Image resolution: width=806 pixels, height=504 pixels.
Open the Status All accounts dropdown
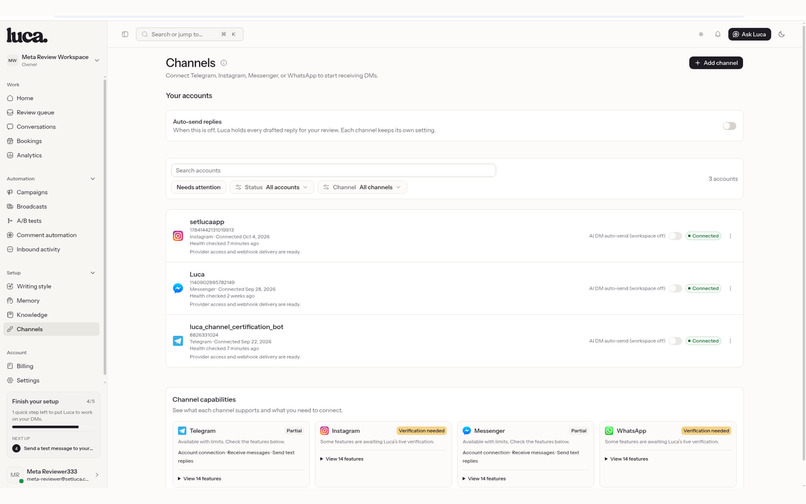point(271,187)
